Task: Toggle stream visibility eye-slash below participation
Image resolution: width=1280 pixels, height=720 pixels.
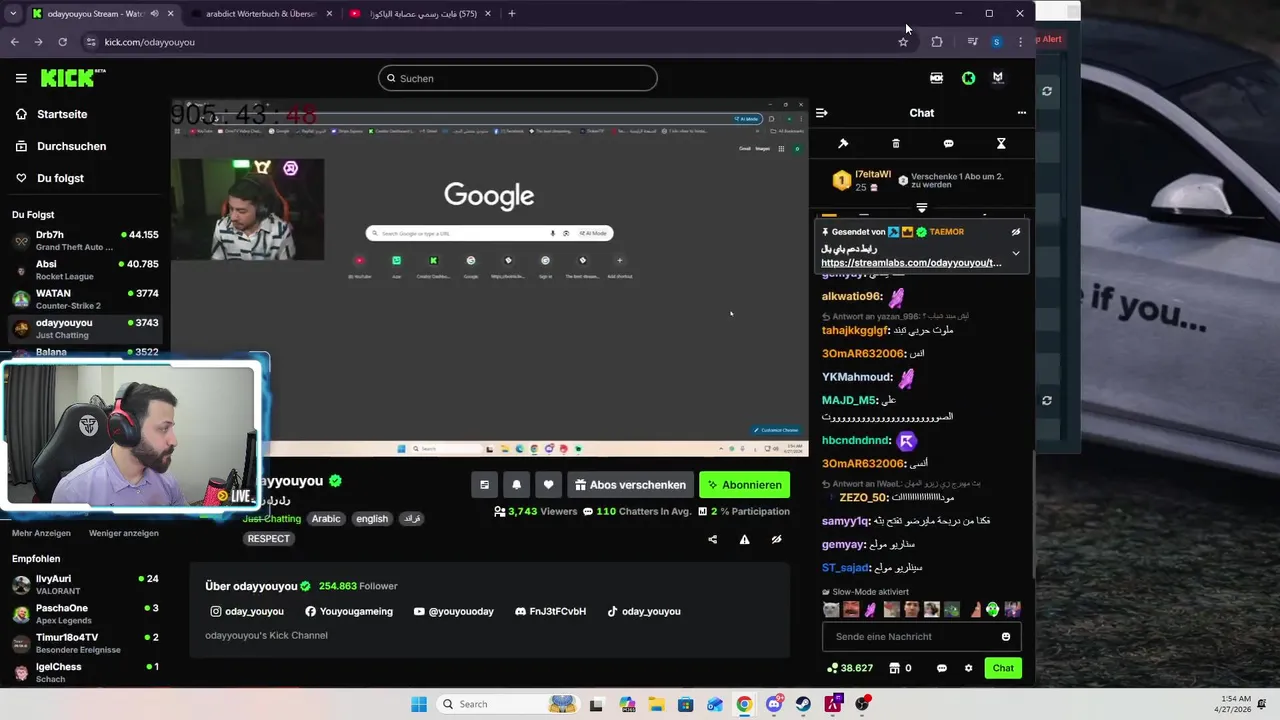Action: point(776,540)
